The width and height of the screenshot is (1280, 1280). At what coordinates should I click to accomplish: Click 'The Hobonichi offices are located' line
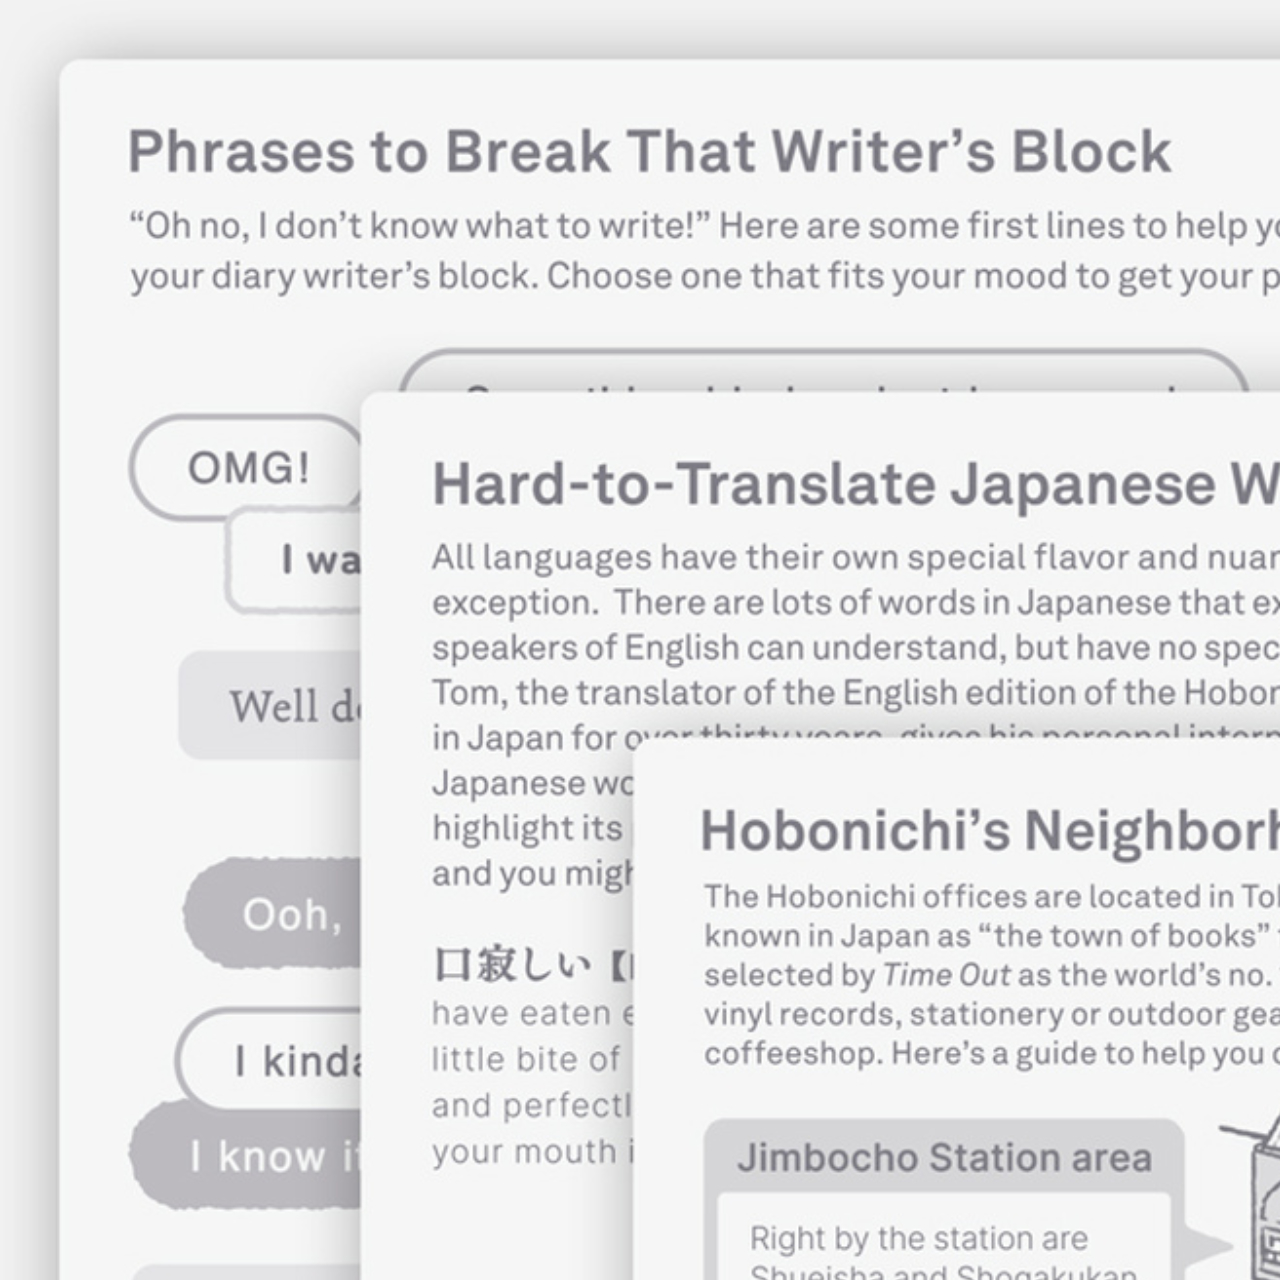[991, 896]
